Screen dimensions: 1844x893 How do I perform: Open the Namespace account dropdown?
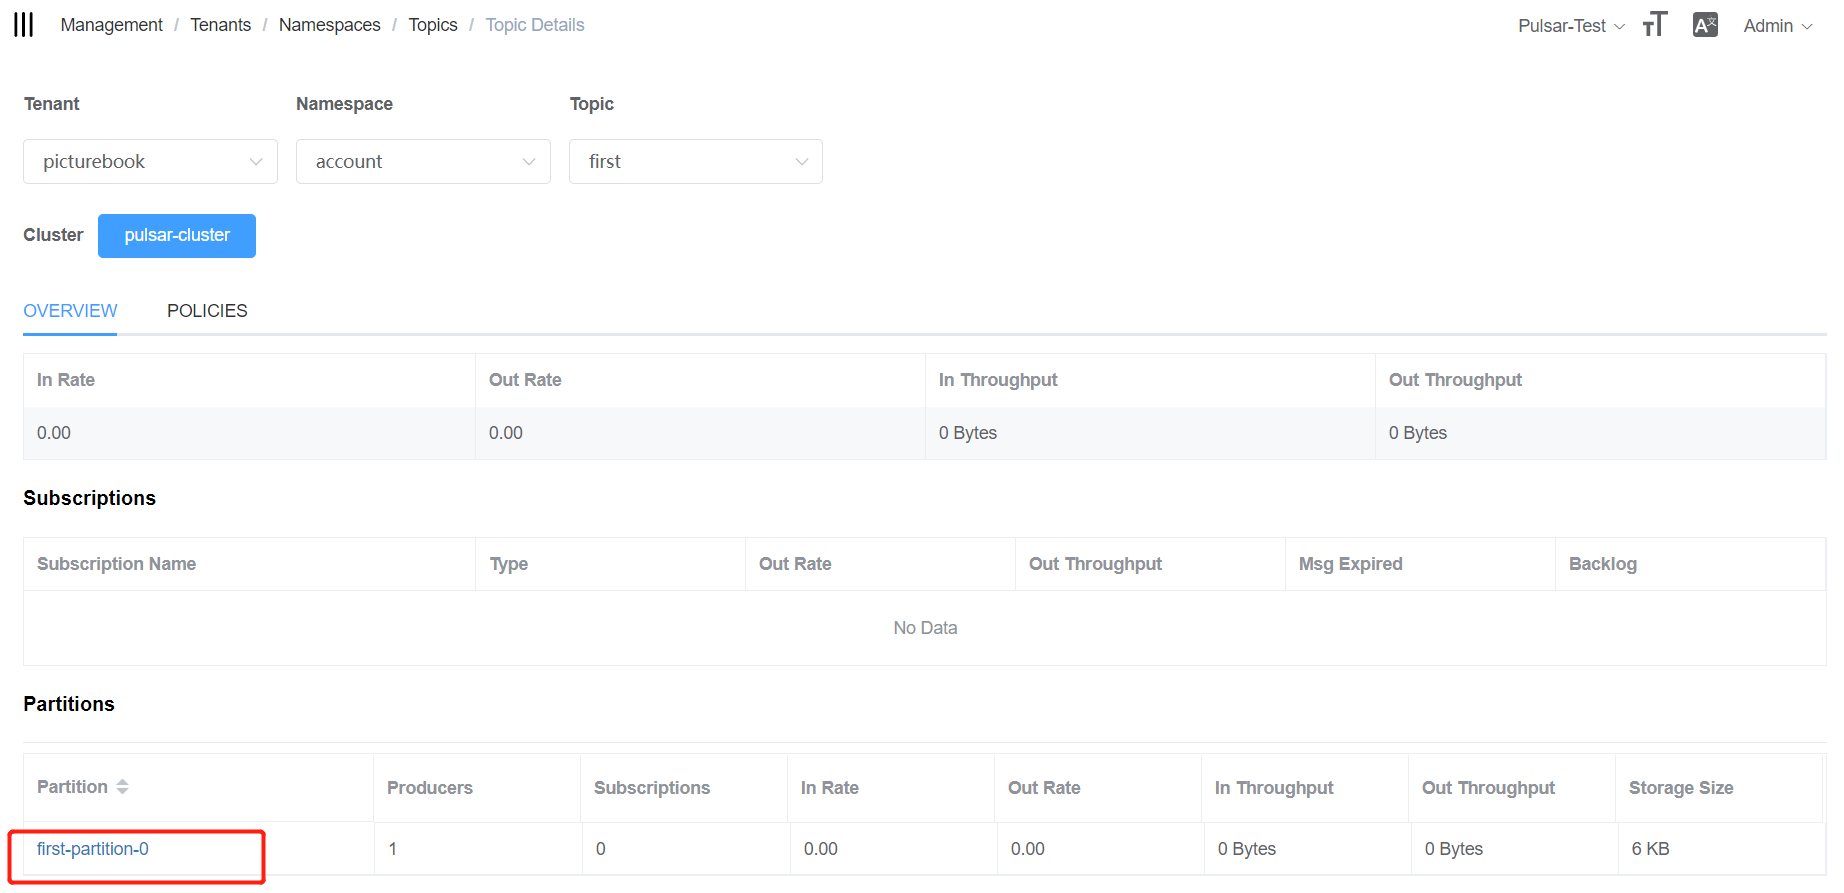(x=423, y=162)
